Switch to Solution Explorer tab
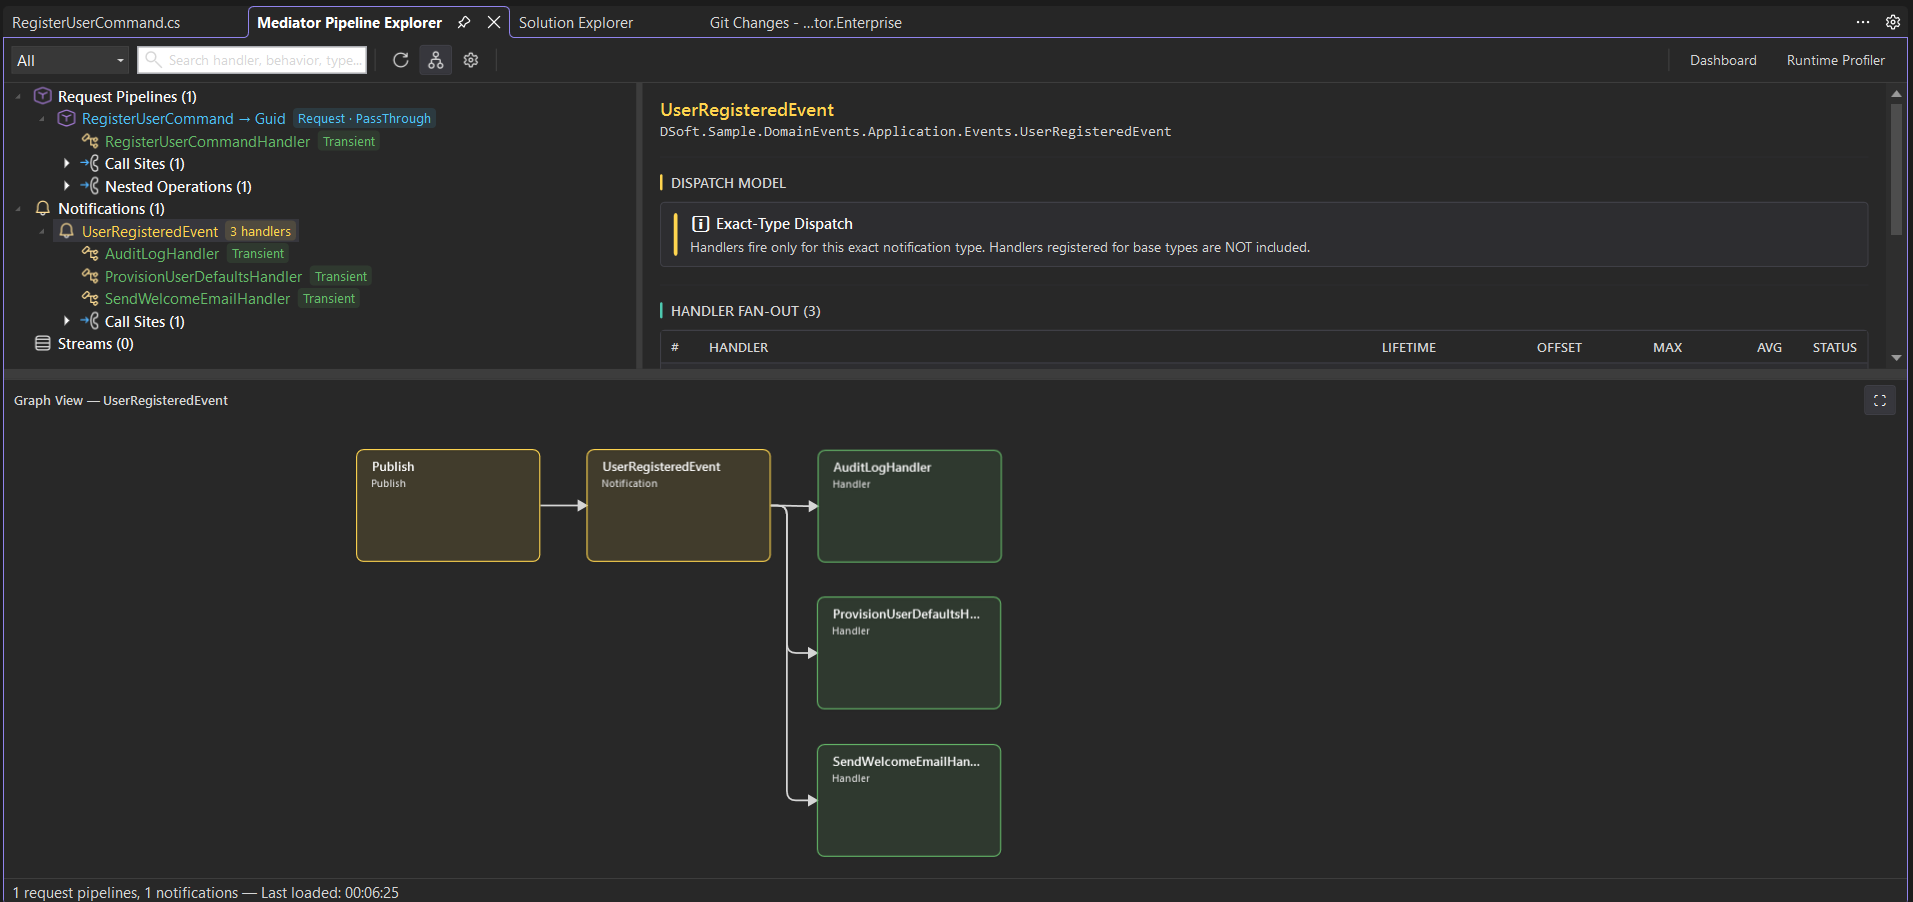 [x=576, y=22]
